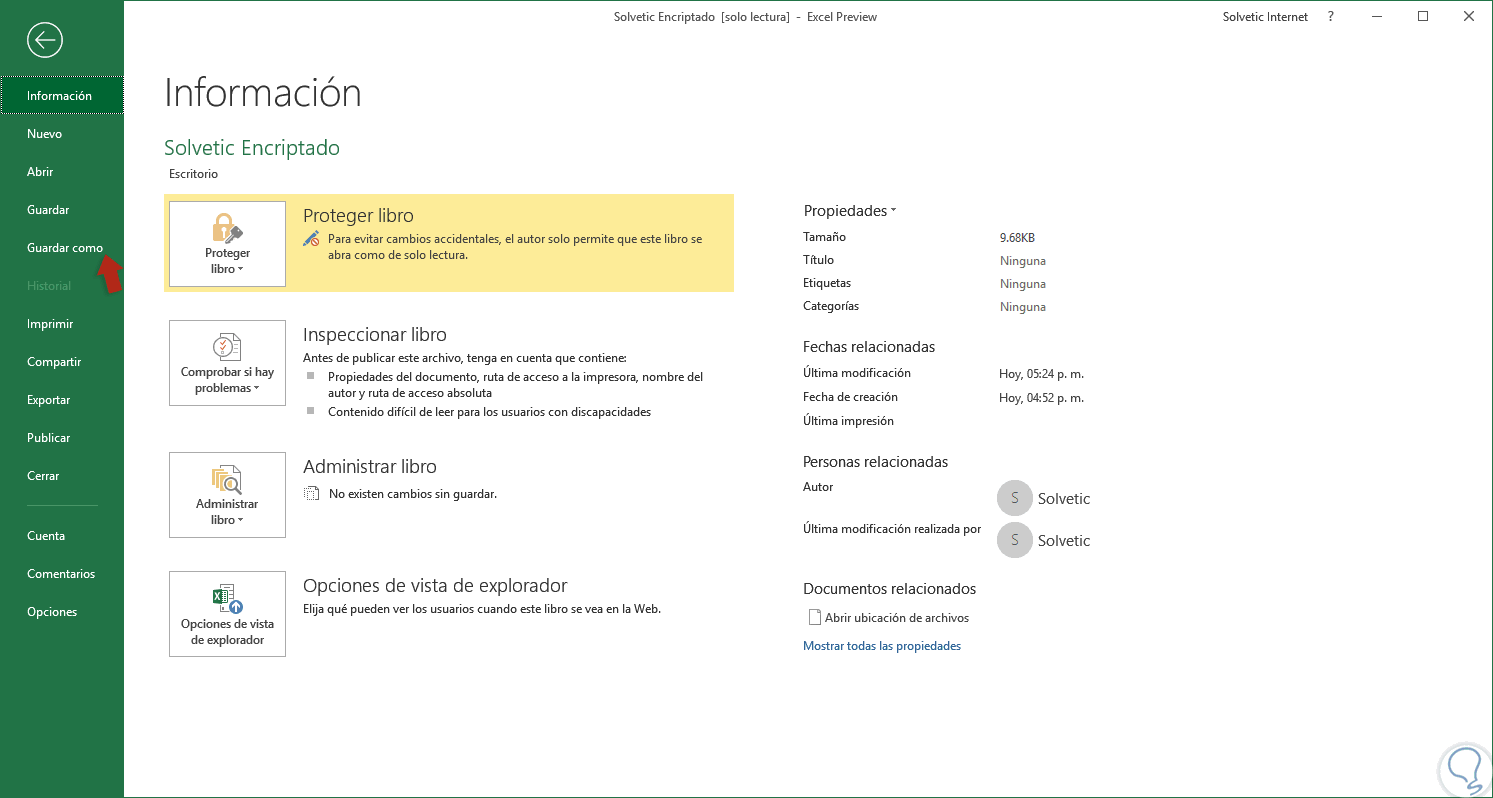Click the Autor Solvetic avatar icon

click(x=1015, y=498)
